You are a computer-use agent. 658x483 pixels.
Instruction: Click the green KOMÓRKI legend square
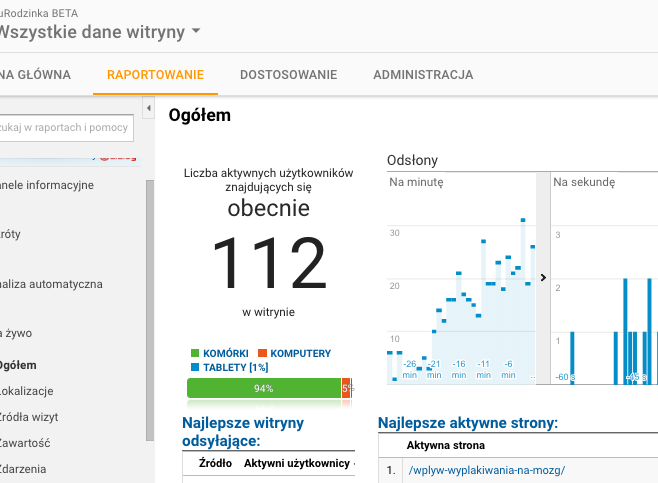194,354
